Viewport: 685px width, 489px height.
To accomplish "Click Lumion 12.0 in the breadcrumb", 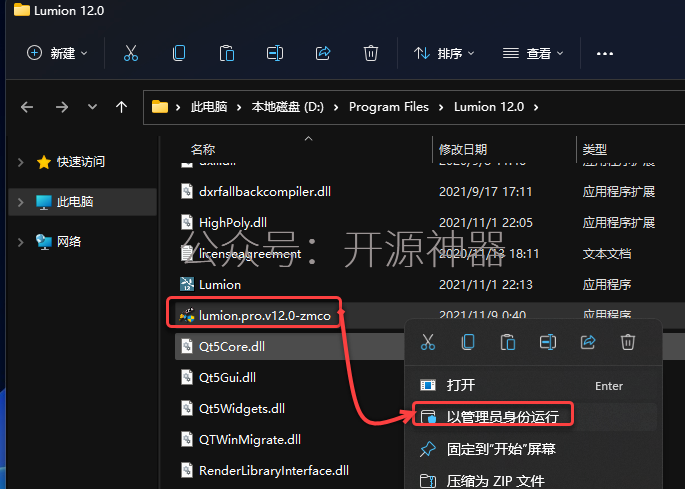I will 489,107.
